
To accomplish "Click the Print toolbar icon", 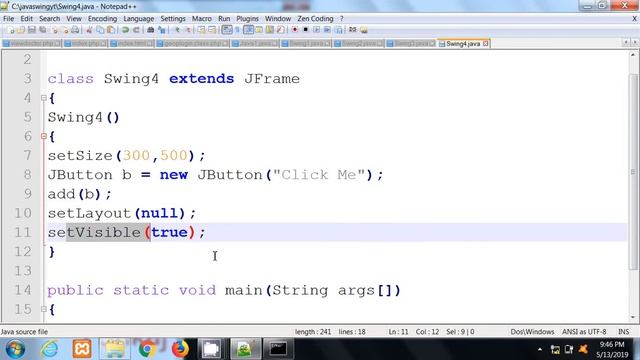I will pyautogui.click(x=75, y=30).
